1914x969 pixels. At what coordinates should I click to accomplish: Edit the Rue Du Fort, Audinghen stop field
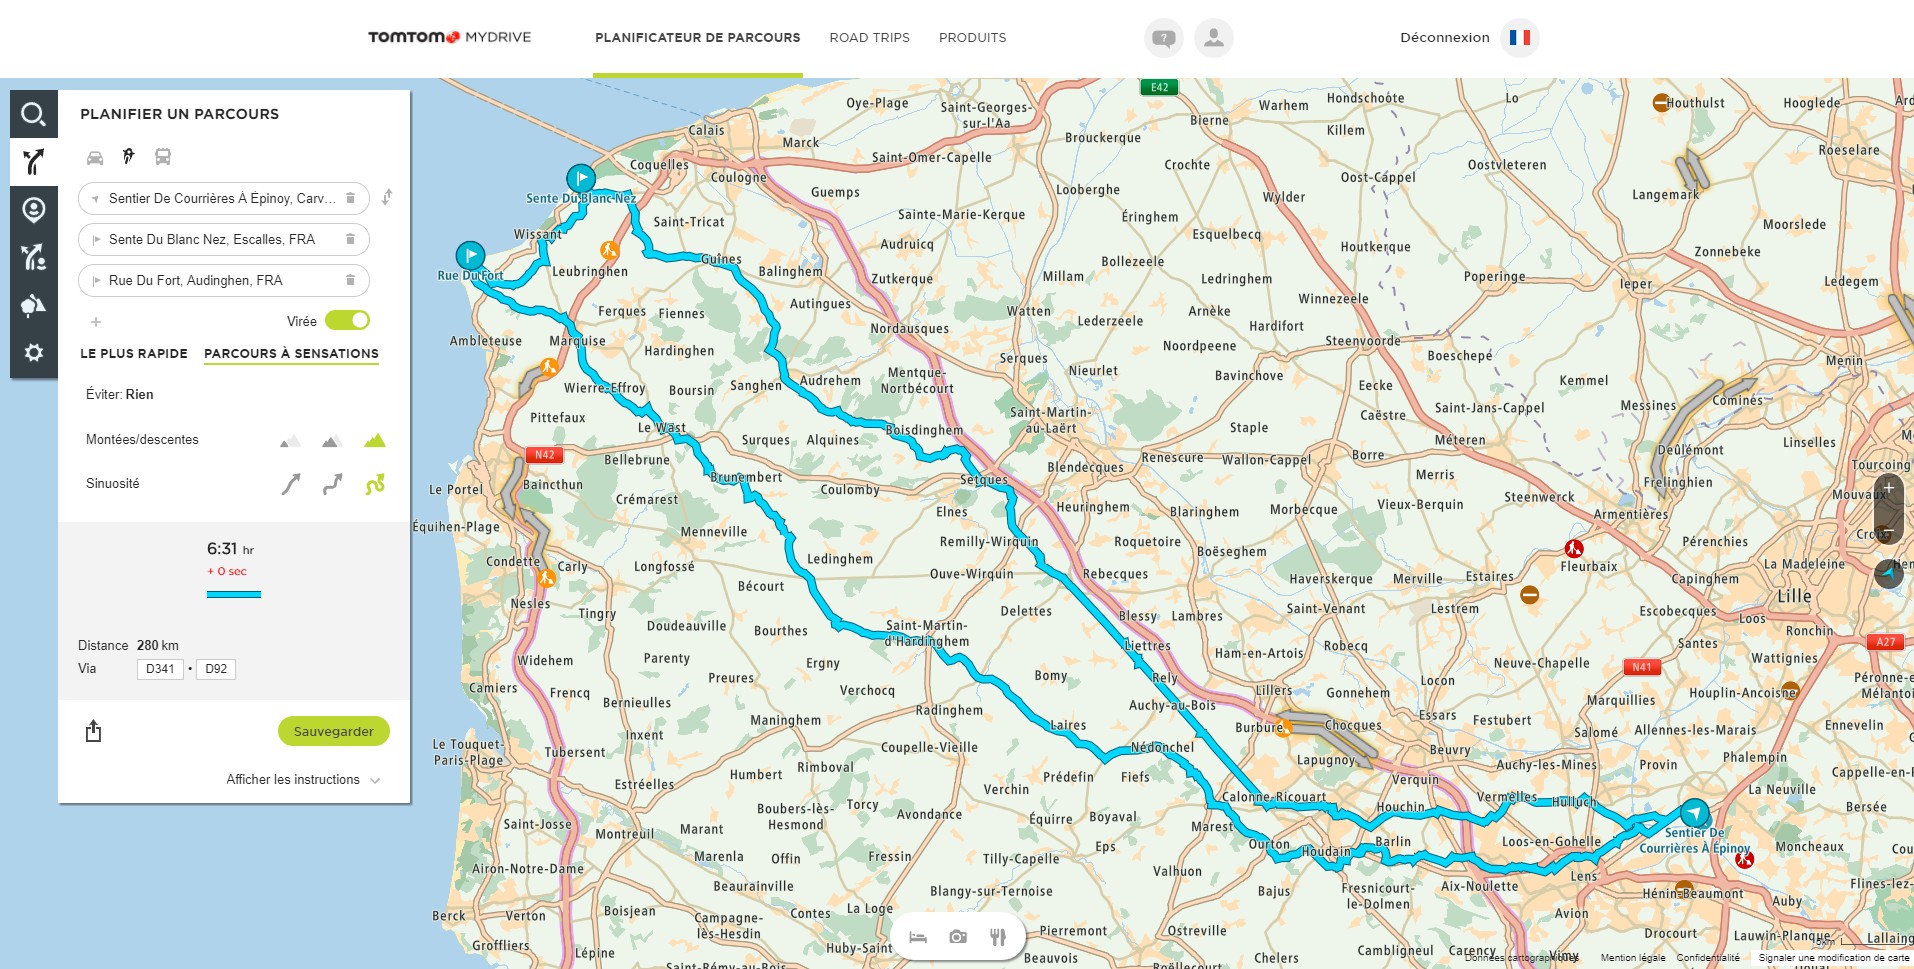(x=223, y=280)
